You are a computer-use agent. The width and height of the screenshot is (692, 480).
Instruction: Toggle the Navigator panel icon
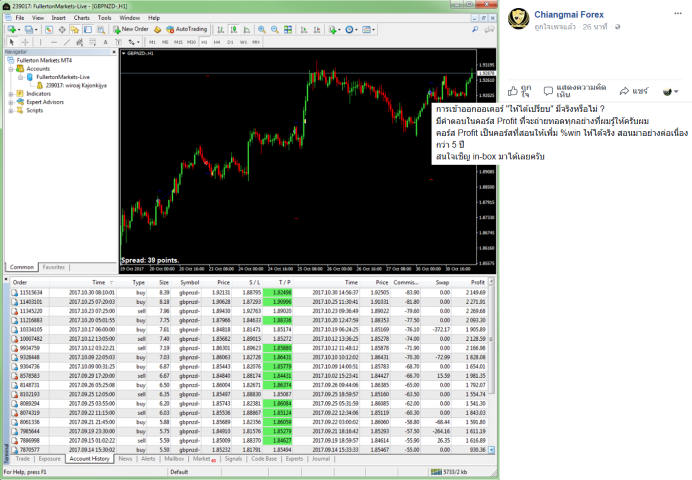point(75,30)
